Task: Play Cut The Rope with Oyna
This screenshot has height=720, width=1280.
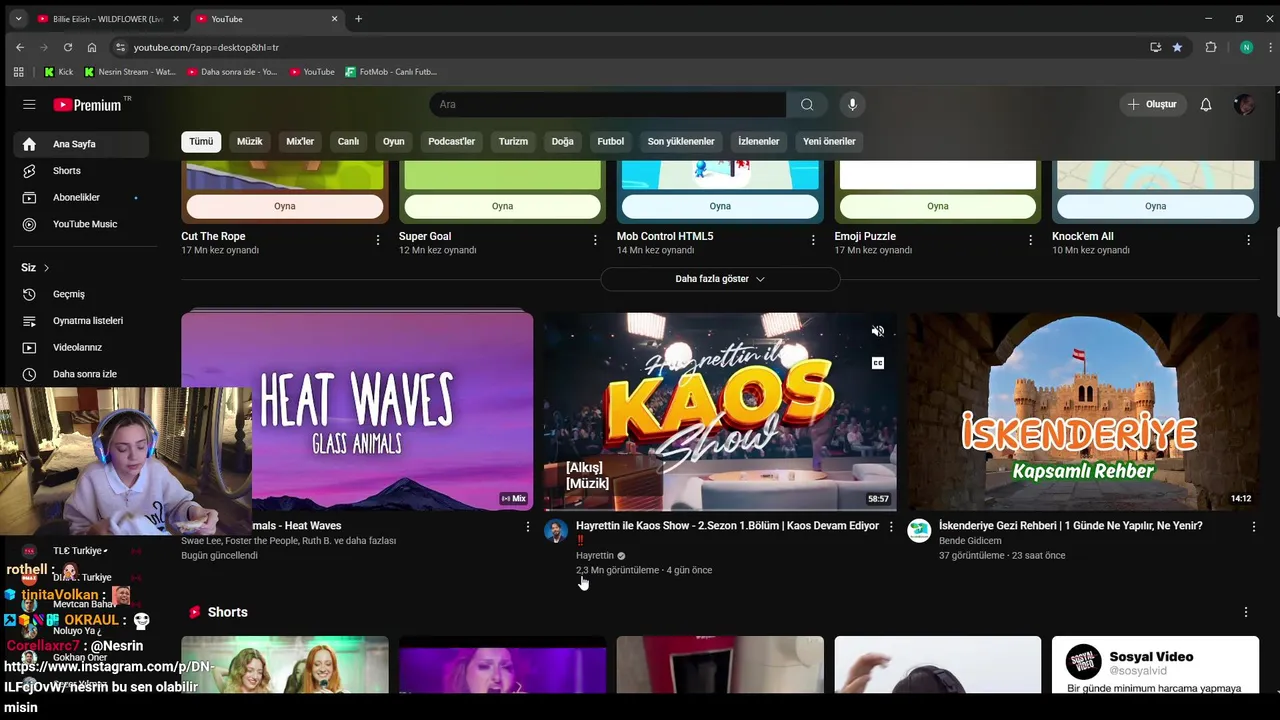Action: click(285, 206)
